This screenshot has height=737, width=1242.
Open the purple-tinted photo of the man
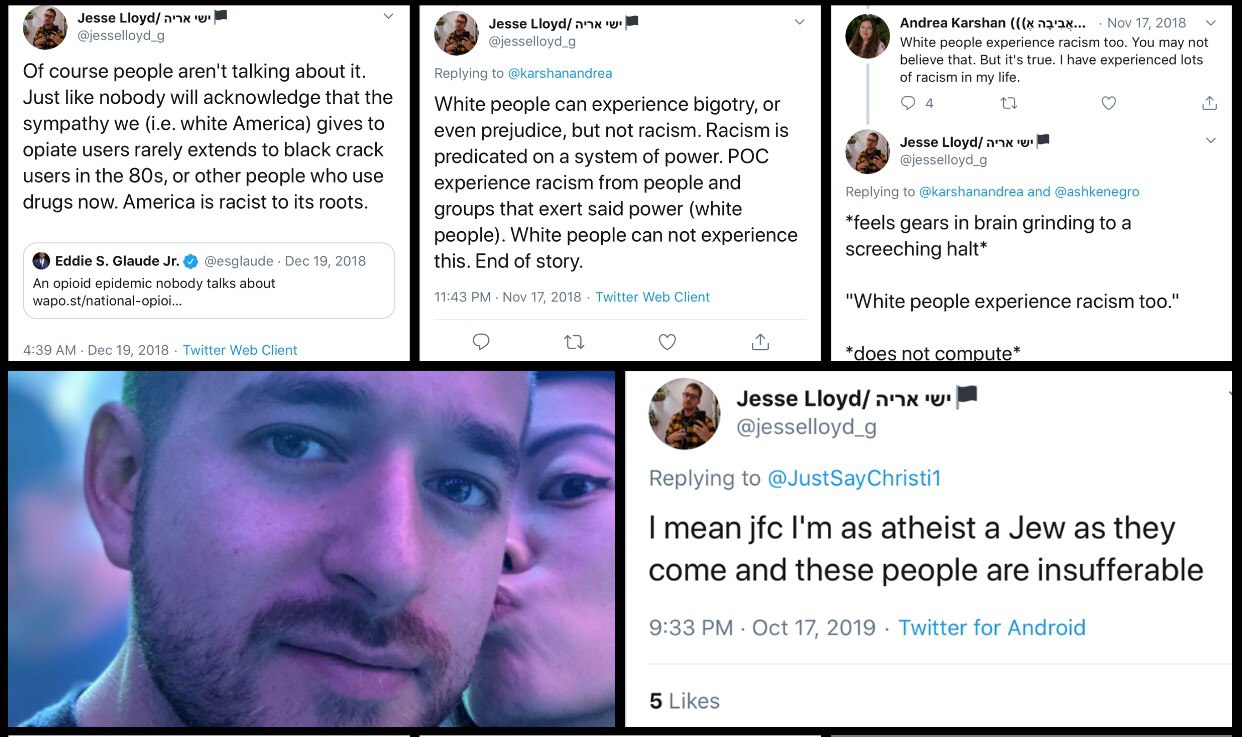point(312,549)
